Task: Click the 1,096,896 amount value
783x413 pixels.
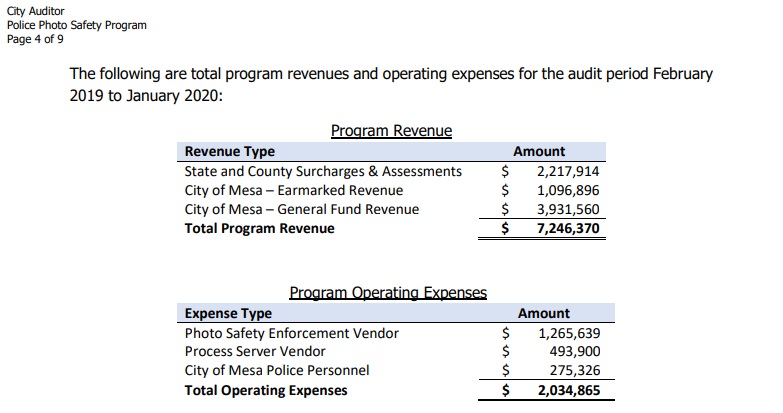Action: click(568, 190)
